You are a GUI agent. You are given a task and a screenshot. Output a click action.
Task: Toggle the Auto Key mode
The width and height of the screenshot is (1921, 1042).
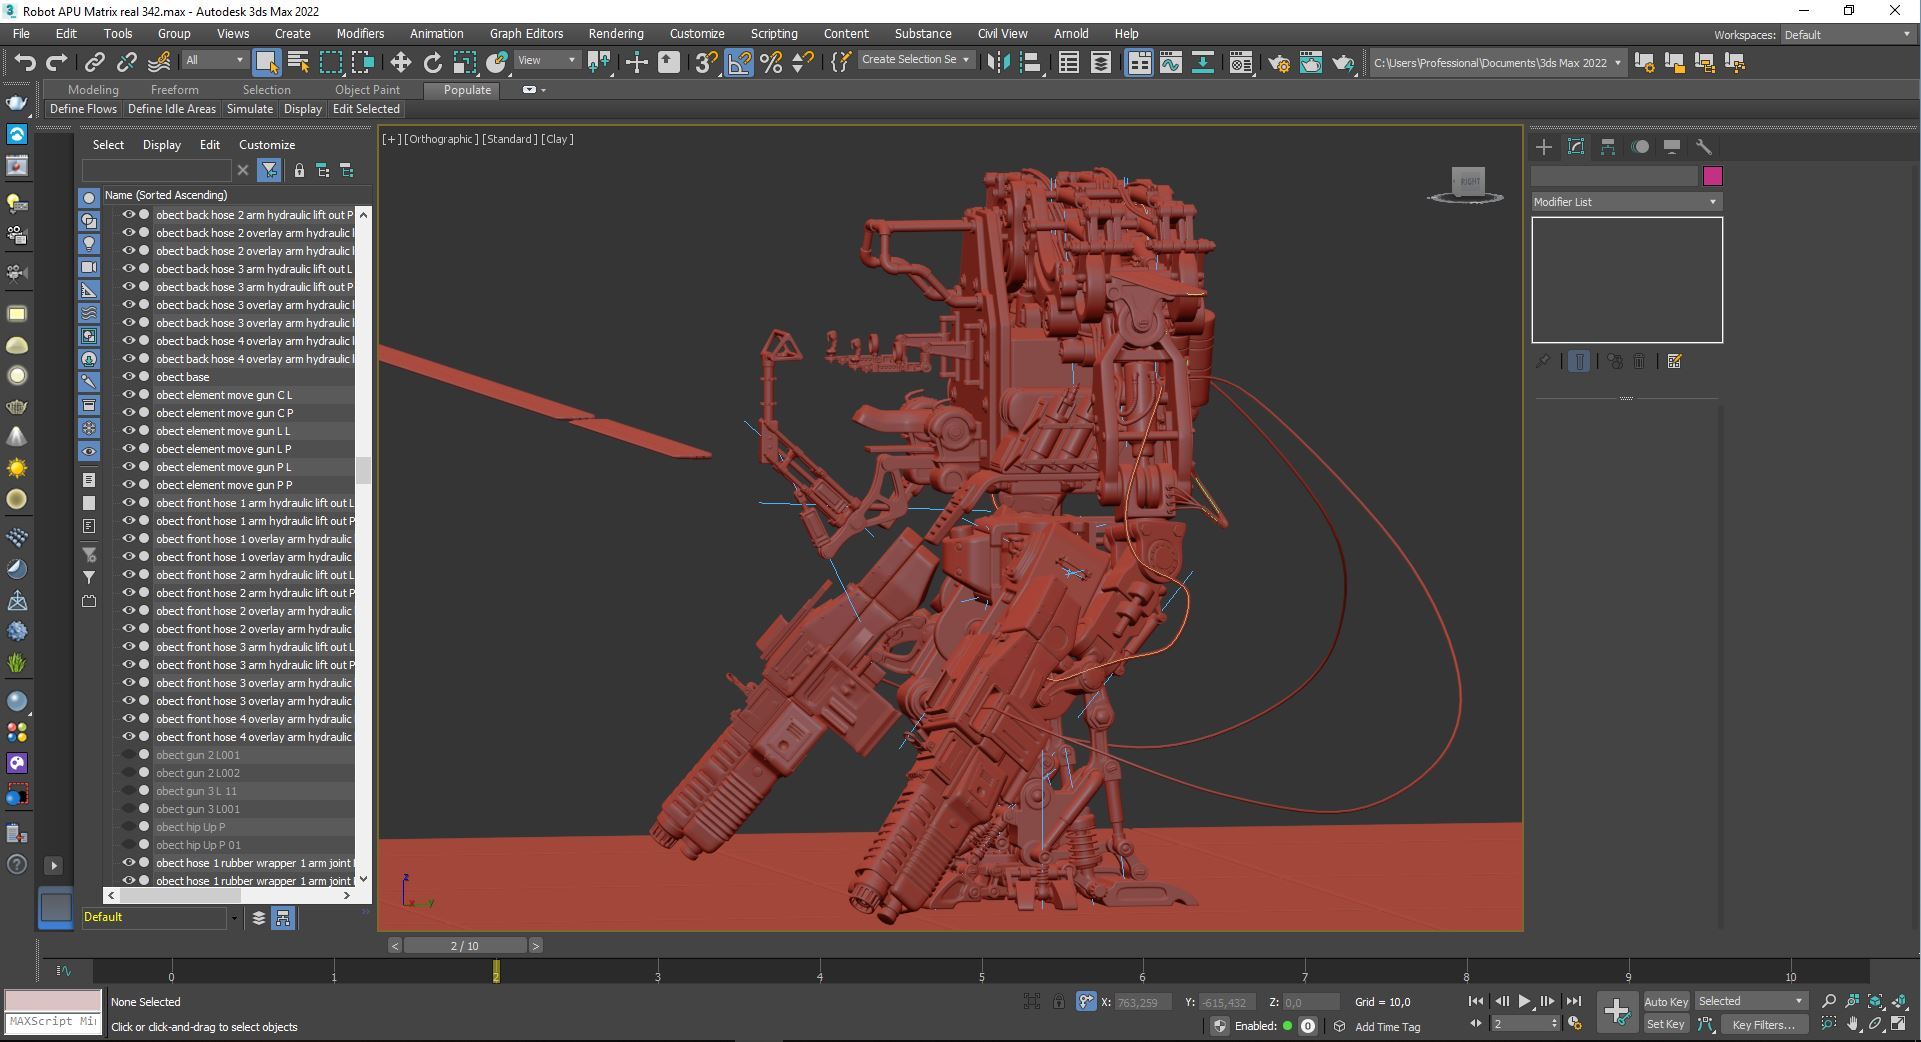1665,1001
